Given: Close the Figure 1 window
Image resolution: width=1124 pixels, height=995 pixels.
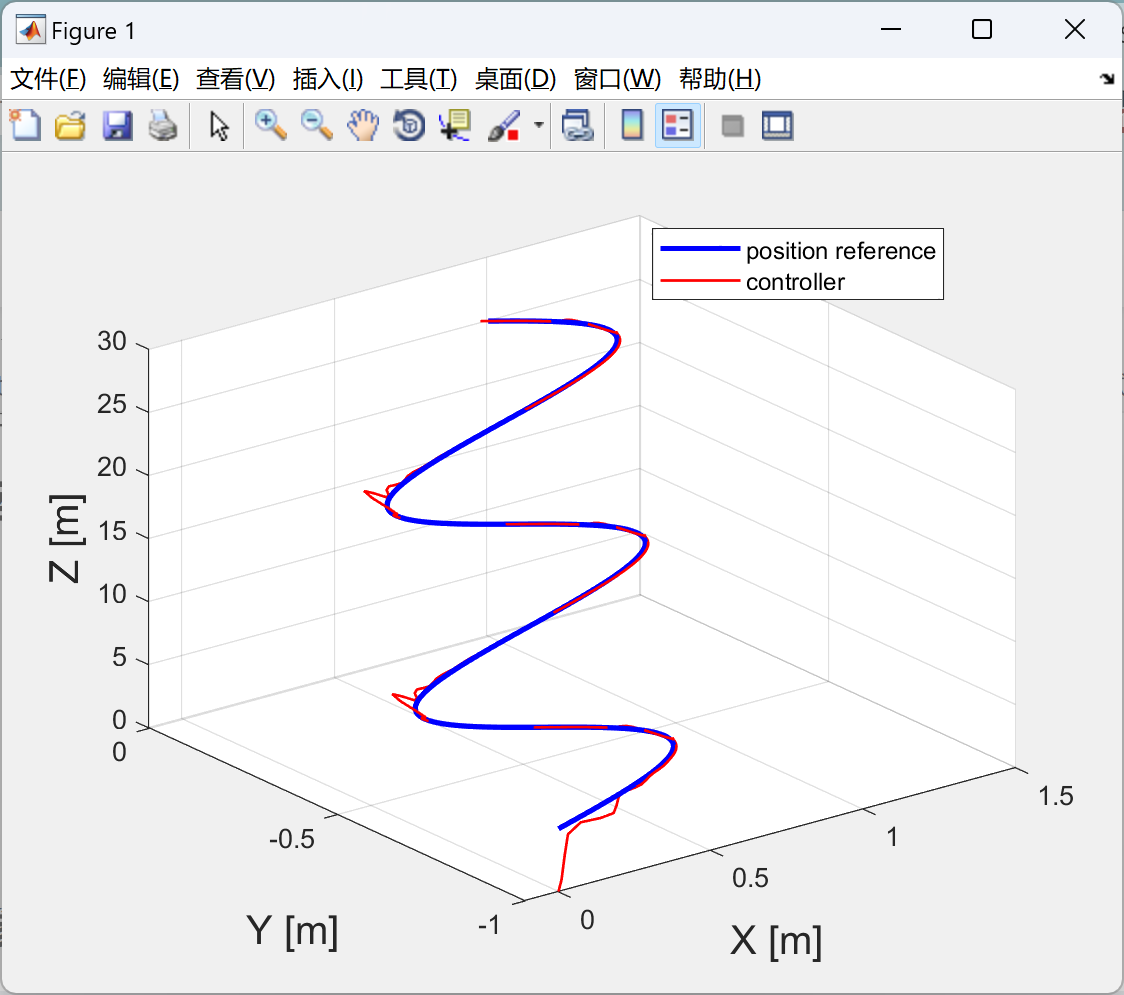Looking at the screenshot, I should pyautogui.click(x=1075, y=29).
